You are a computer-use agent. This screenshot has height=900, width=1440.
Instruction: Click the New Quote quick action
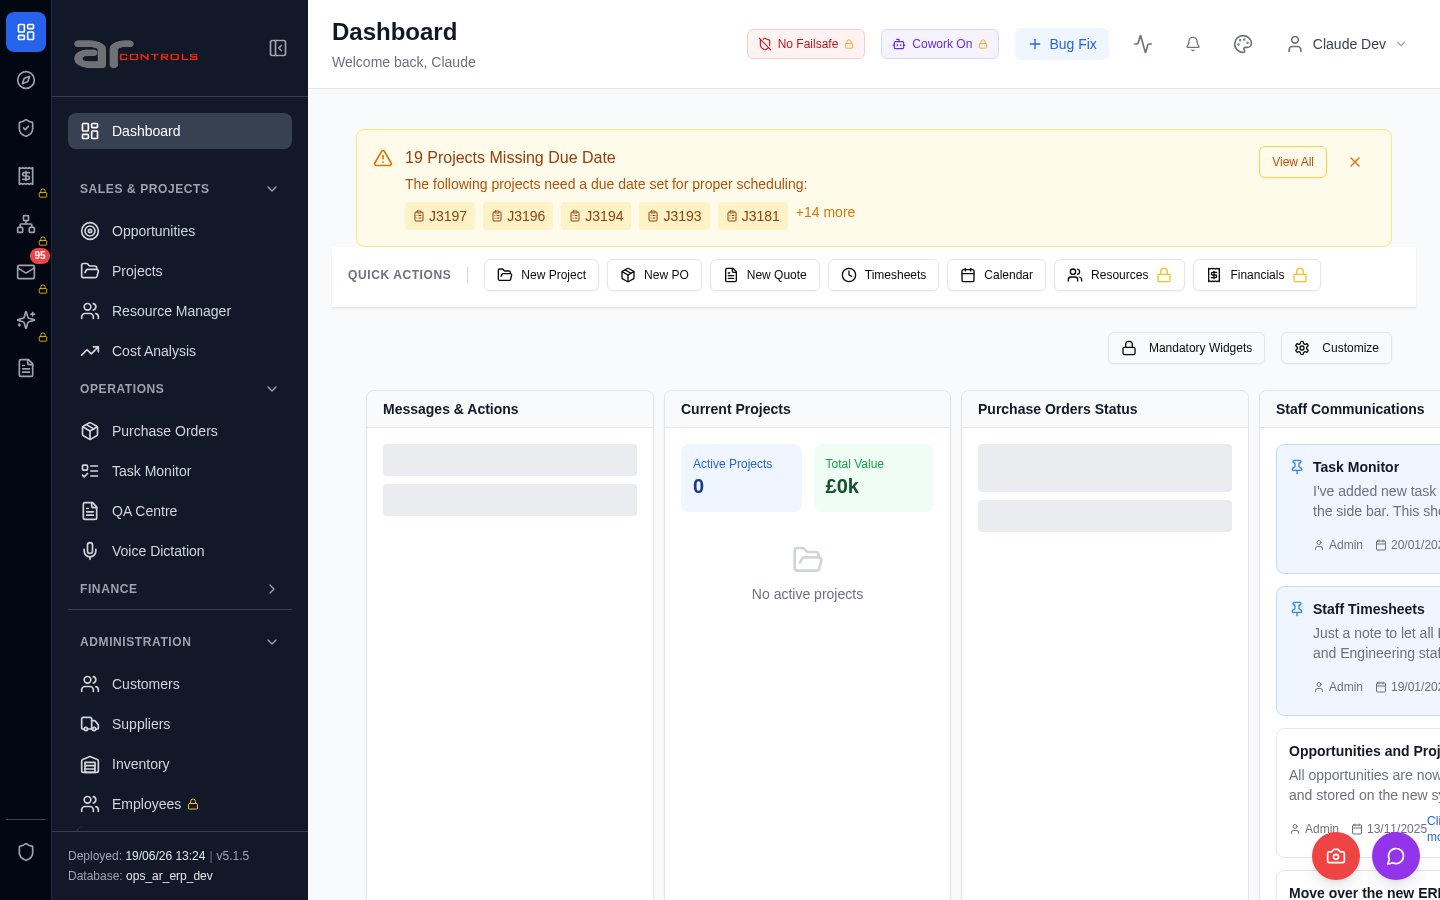(765, 275)
